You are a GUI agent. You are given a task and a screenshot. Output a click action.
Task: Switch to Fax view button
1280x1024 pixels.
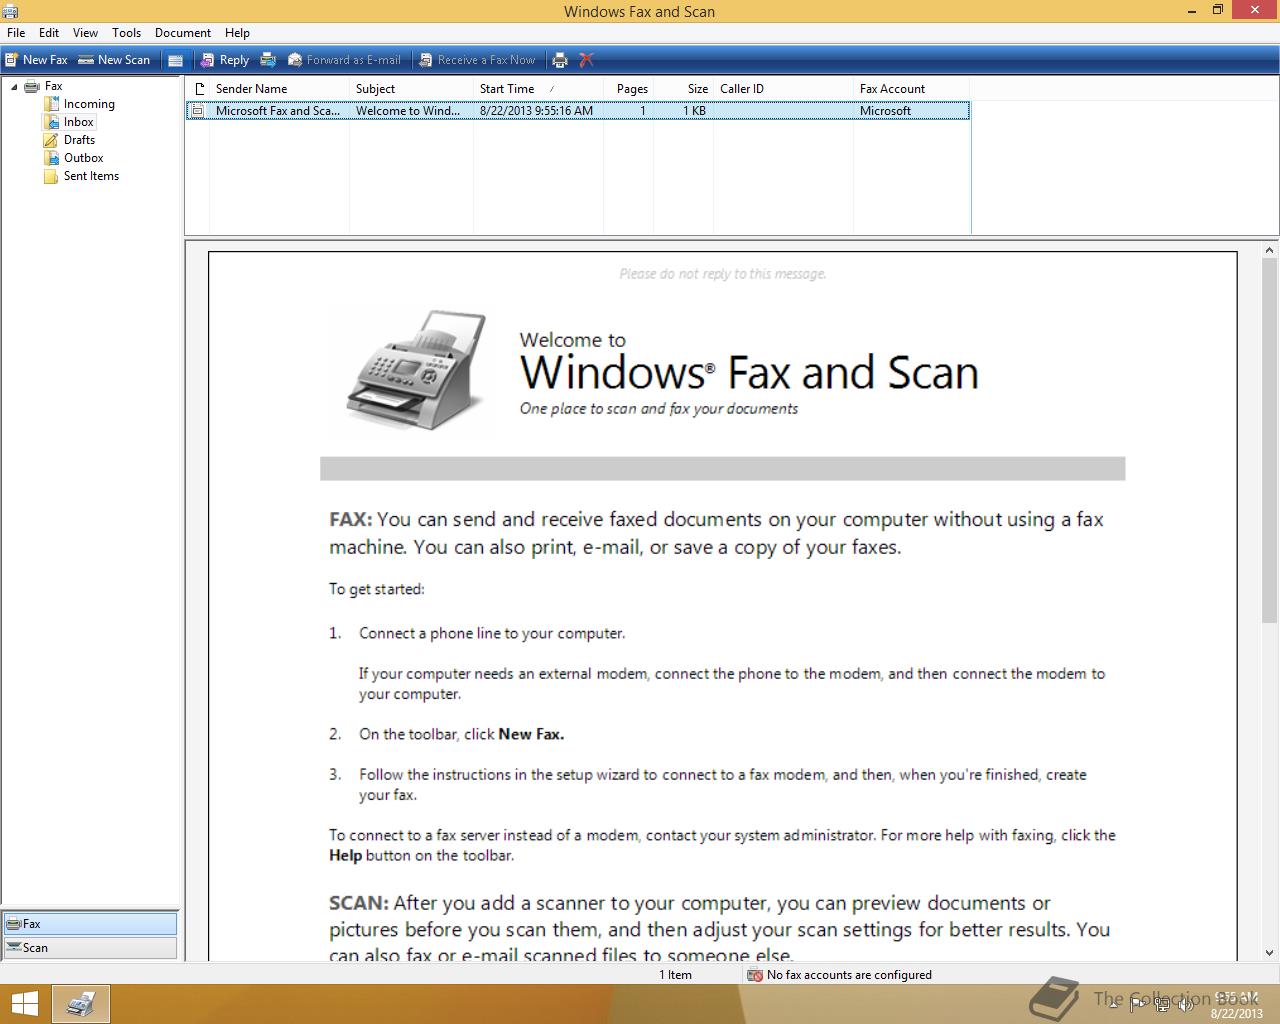[x=90, y=924]
